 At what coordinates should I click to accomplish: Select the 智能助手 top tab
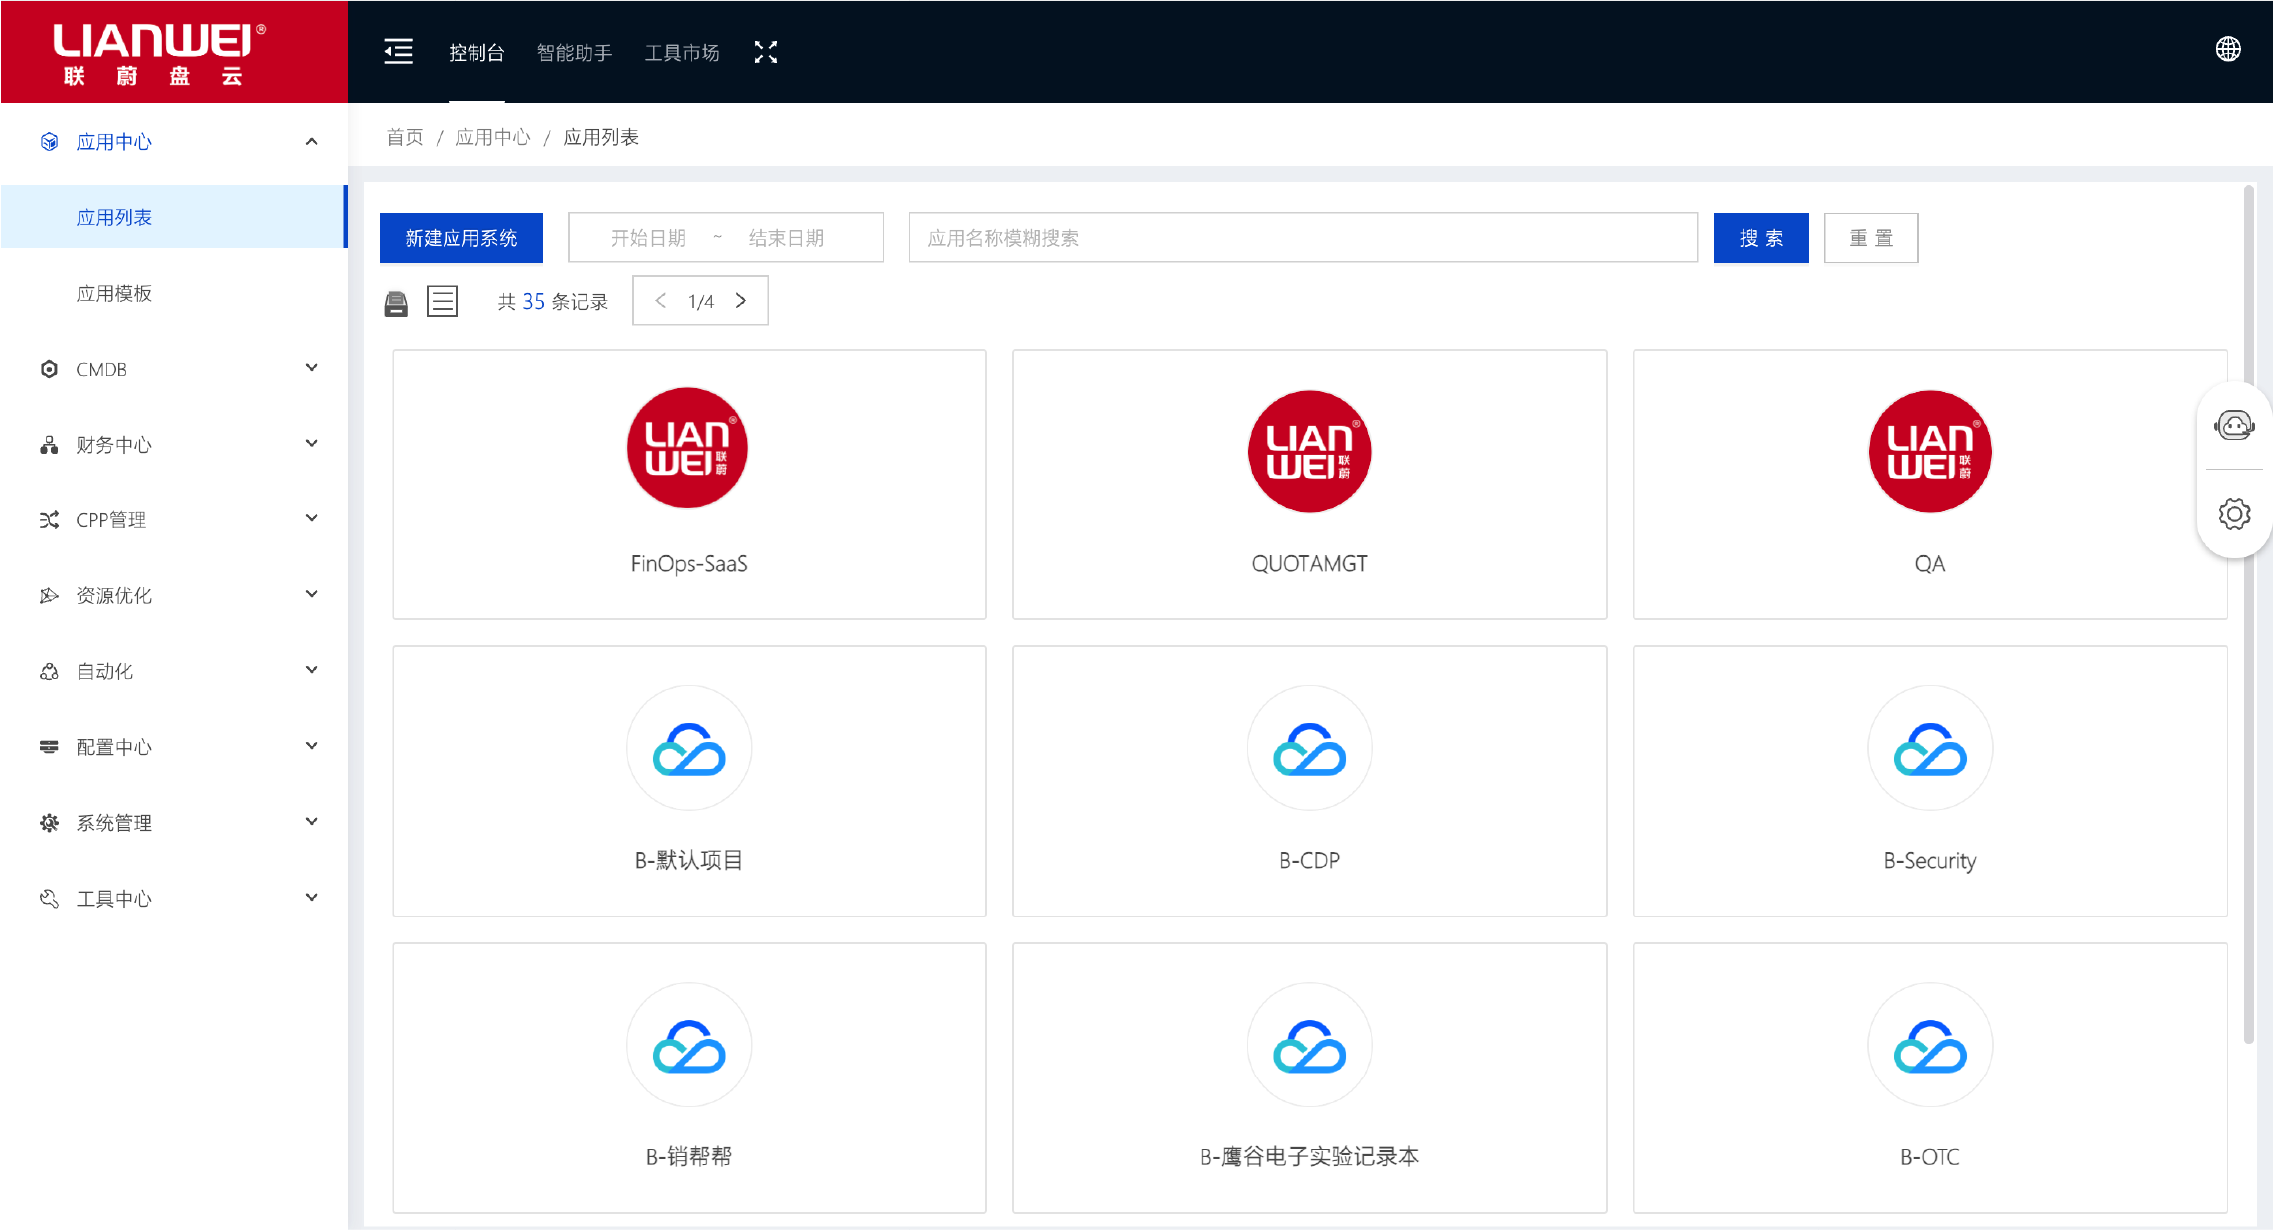pyautogui.click(x=574, y=52)
